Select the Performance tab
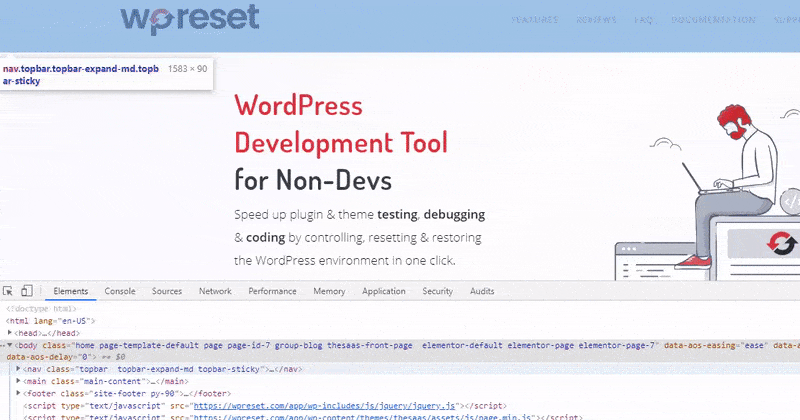This screenshot has width=800, height=420. [x=272, y=291]
